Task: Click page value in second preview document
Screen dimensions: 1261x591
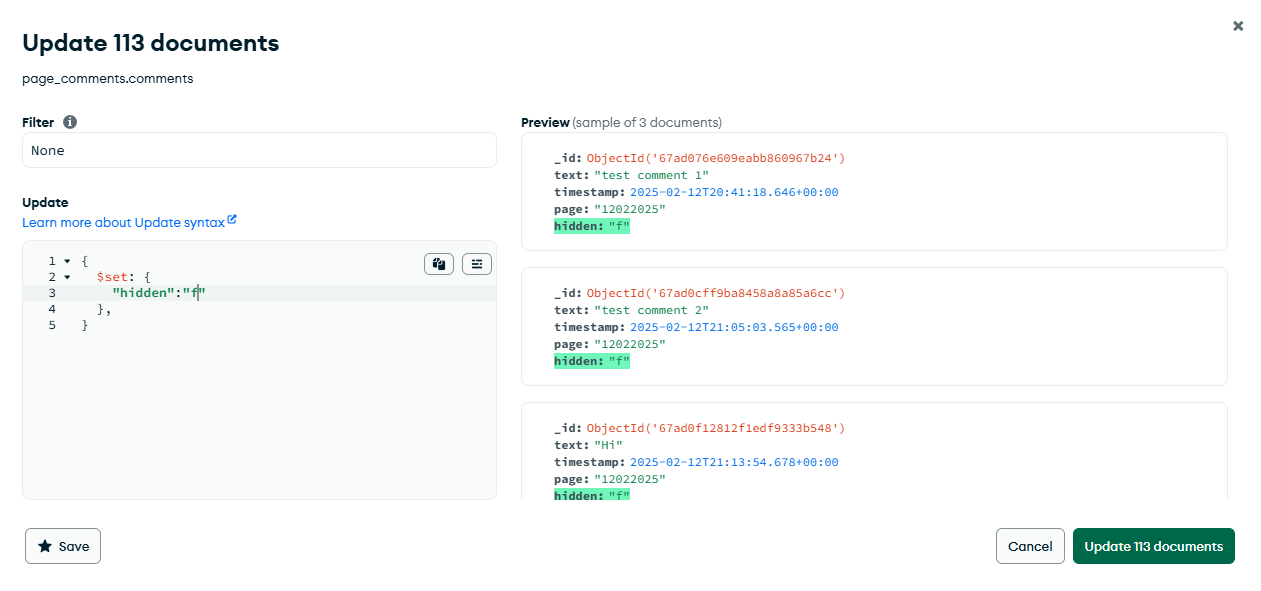Action: (x=629, y=344)
